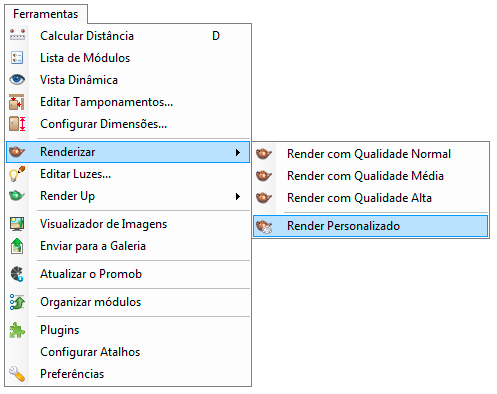Expand the Renderizar submenu arrow
This screenshot has height=394, width=497.
tap(238, 152)
